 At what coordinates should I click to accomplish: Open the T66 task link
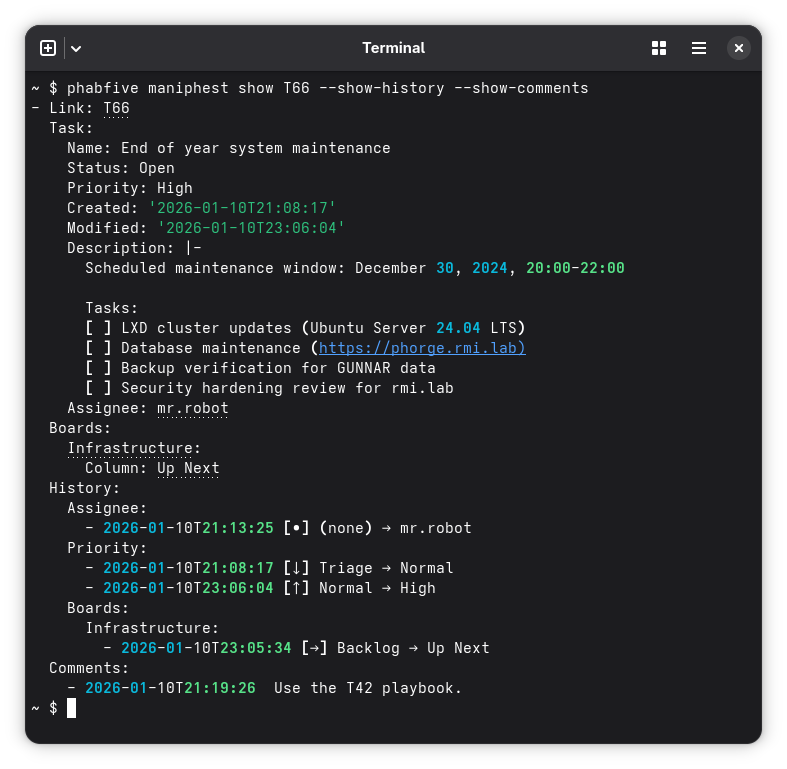tap(116, 108)
